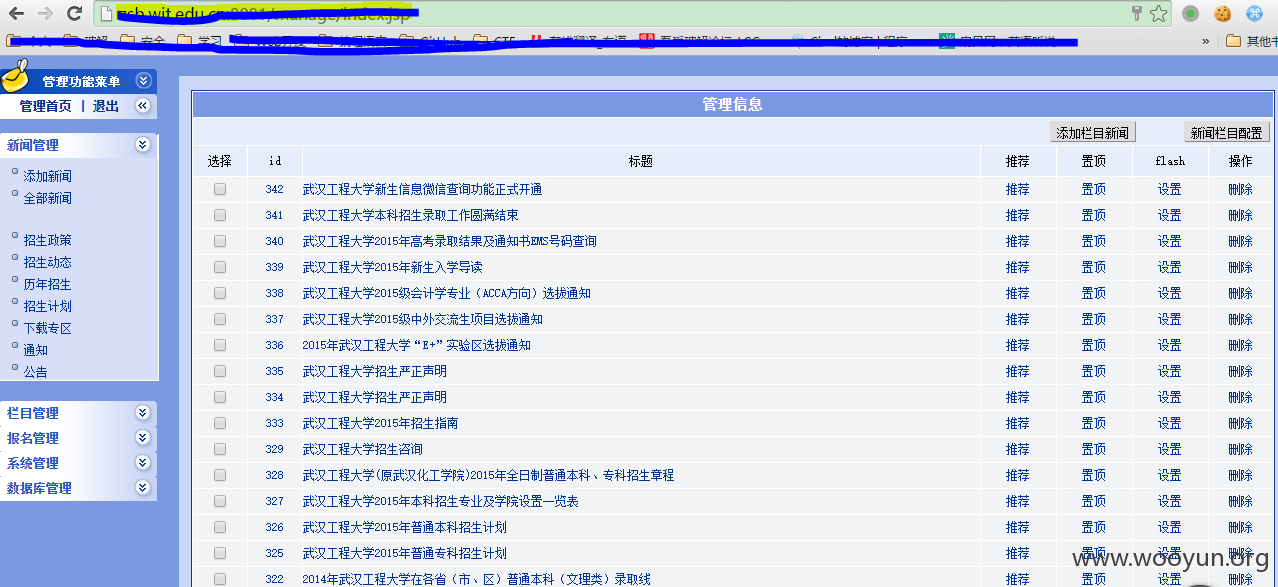The height and width of the screenshot is (587, 1278).
Task: Click 删除 for news id 339
Action: (1240, 267)
